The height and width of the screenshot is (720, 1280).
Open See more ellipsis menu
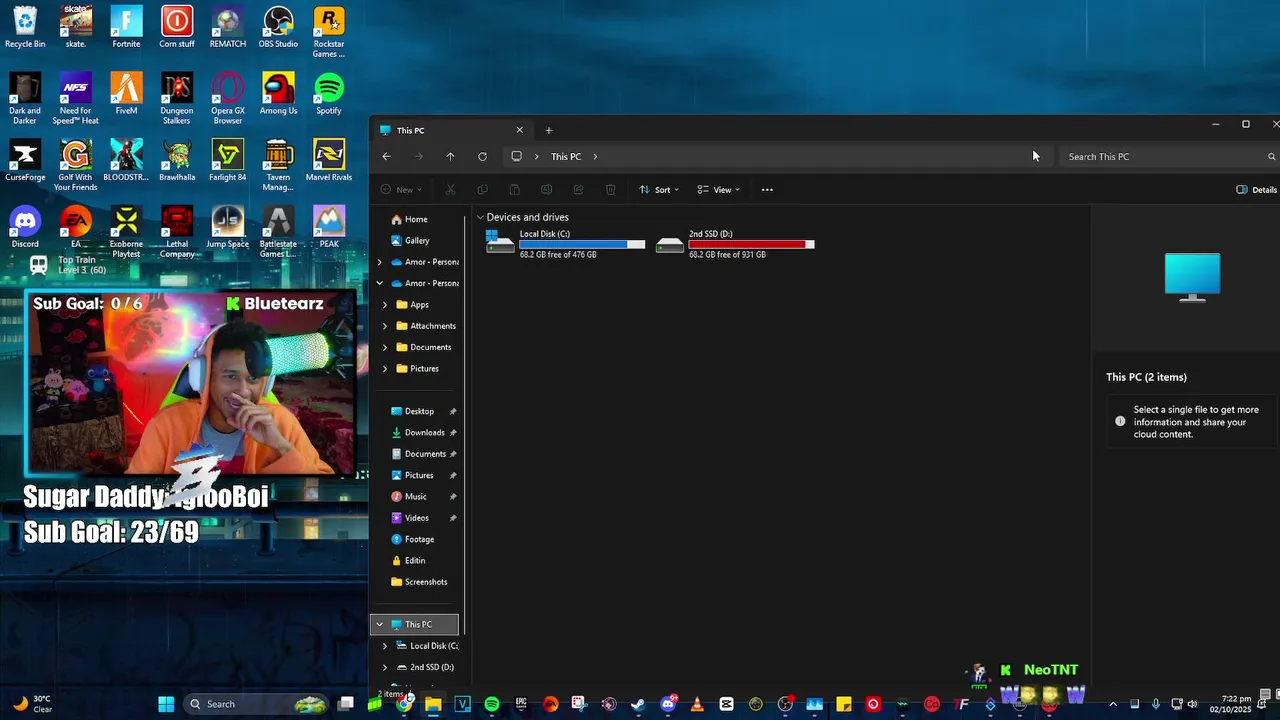[x=767, y=189]
